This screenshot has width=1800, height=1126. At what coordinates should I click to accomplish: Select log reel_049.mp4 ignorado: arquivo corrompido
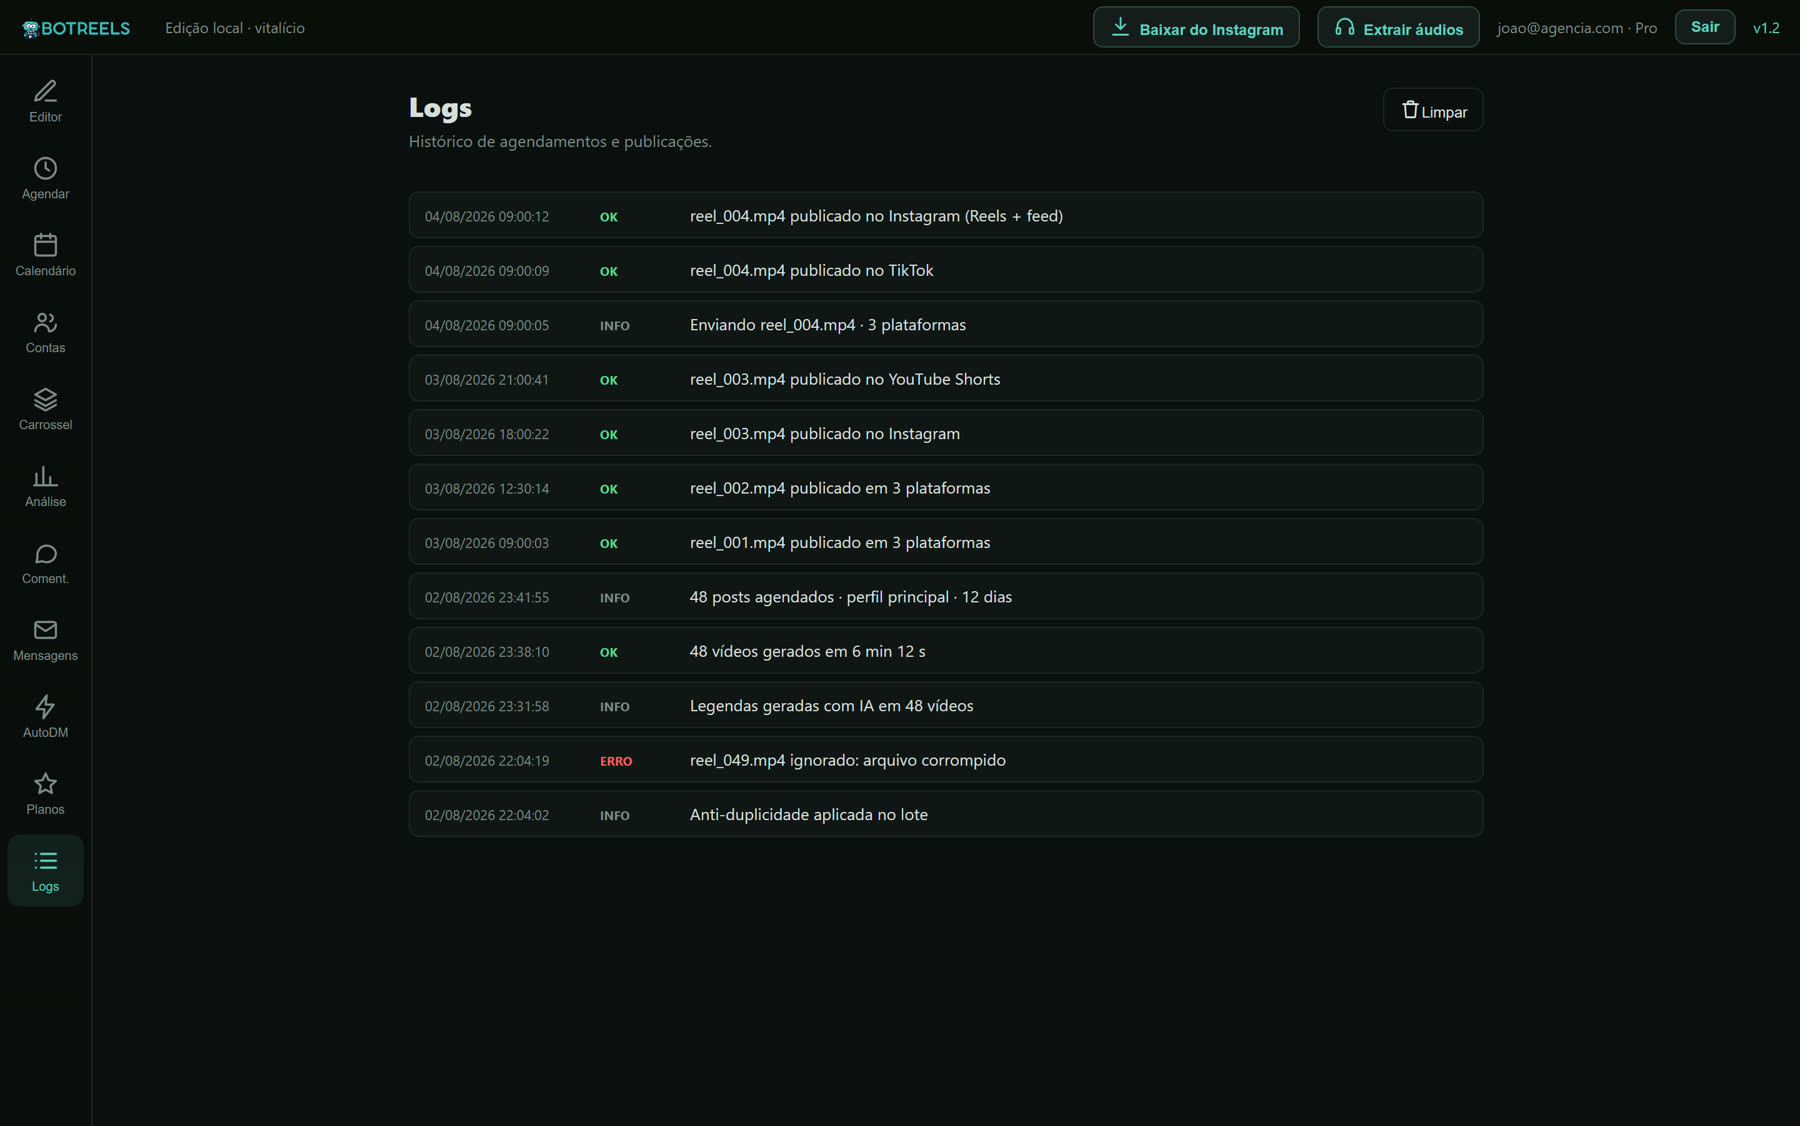click(x=945, y=760)
